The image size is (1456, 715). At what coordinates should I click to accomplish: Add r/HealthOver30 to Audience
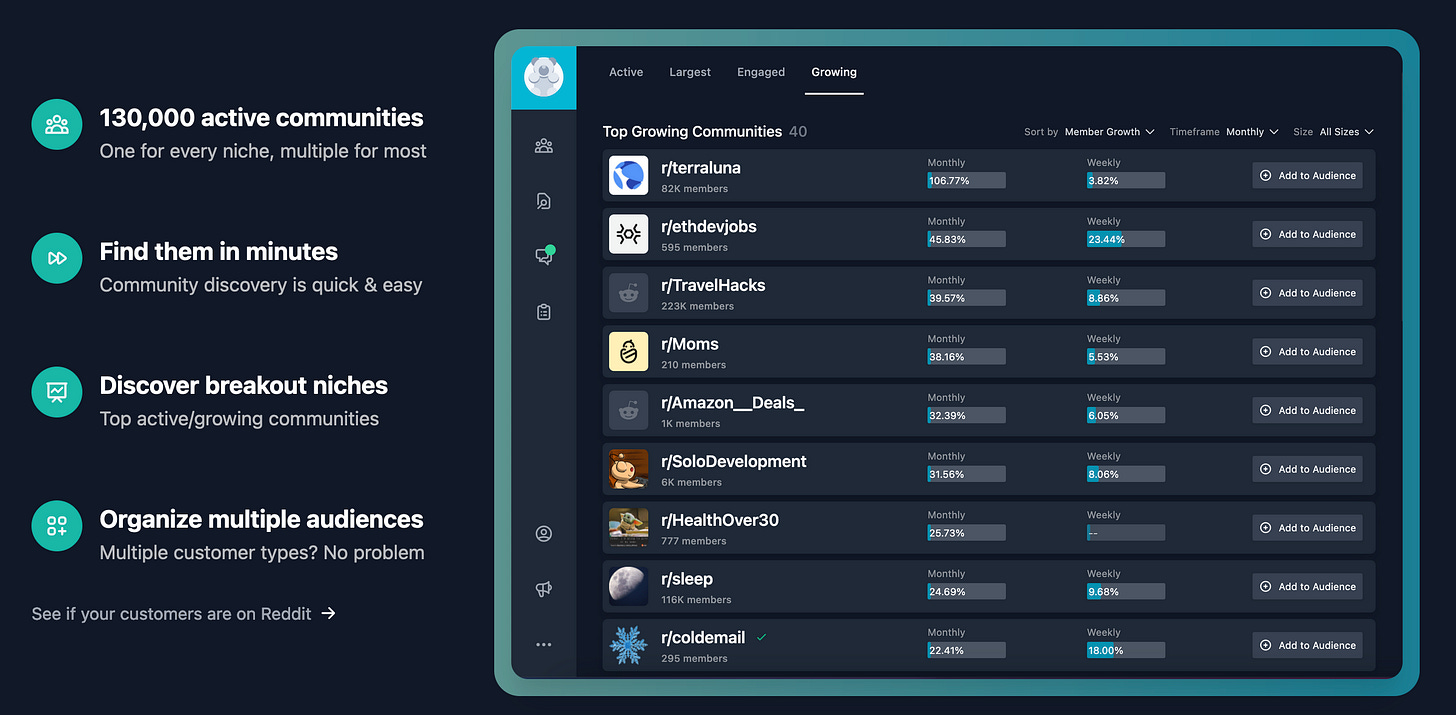(1307, 528)
